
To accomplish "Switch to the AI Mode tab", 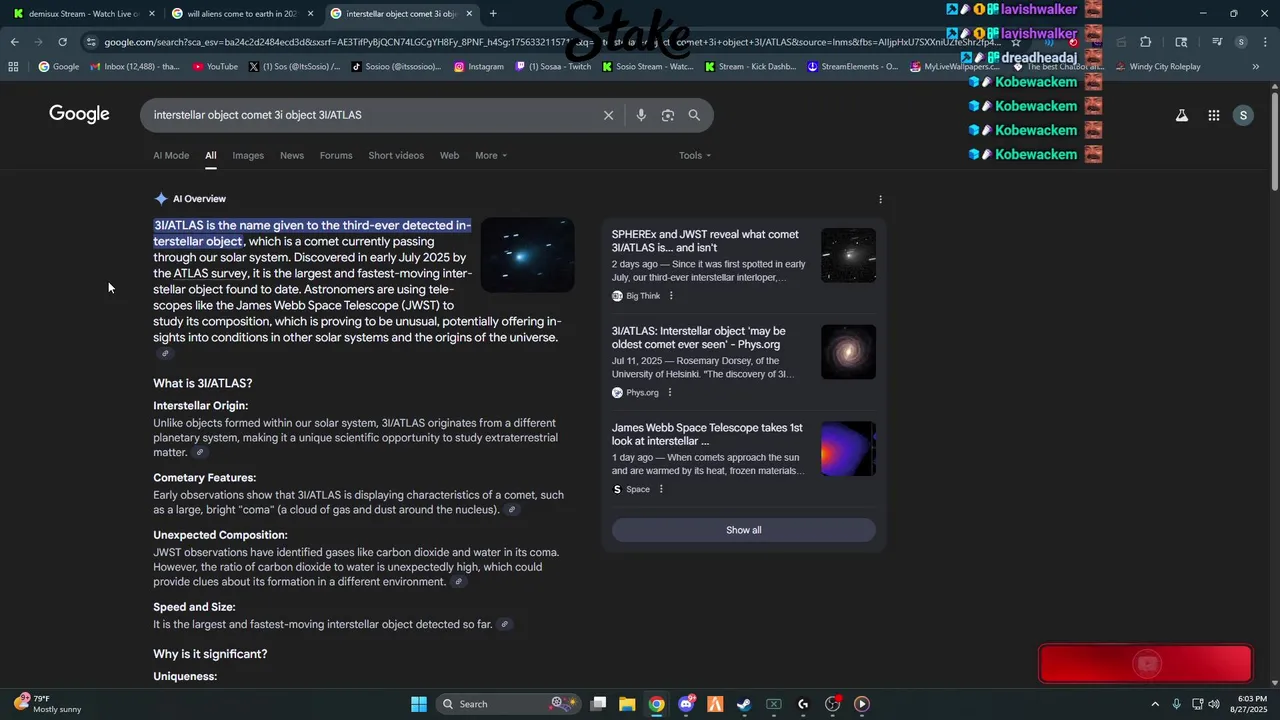I will point(171,155).
